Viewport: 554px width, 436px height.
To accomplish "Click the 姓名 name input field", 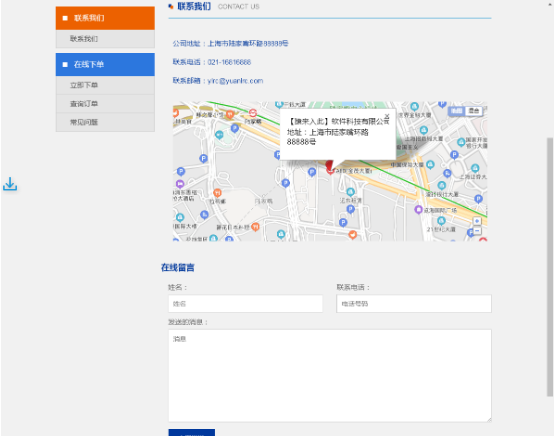I will point(246,304).
